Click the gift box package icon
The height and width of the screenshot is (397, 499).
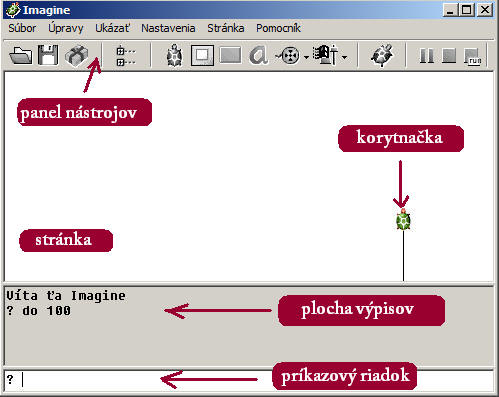77,55
